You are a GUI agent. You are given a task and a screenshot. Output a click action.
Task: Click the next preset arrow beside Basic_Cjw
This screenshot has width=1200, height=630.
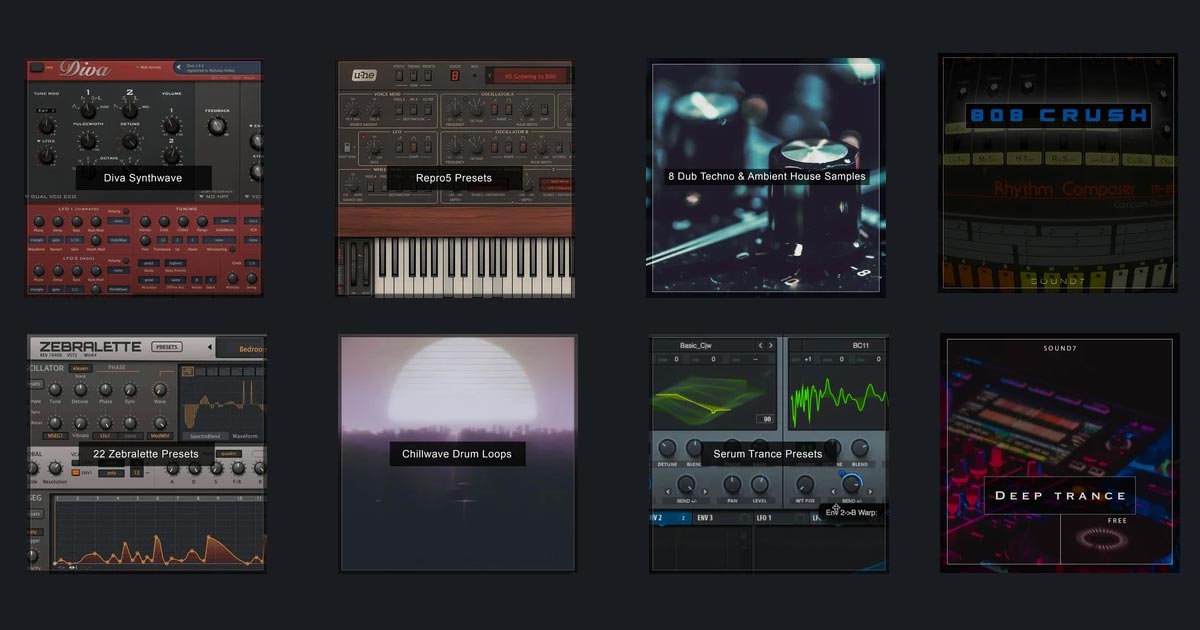774,345
